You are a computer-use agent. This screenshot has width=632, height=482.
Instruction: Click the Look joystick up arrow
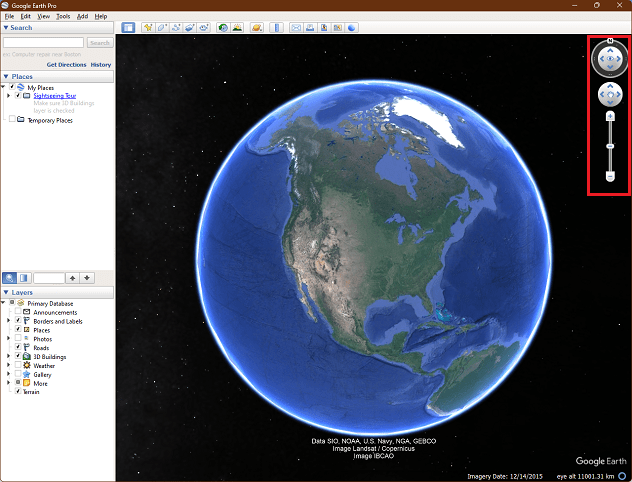[610, 50]
